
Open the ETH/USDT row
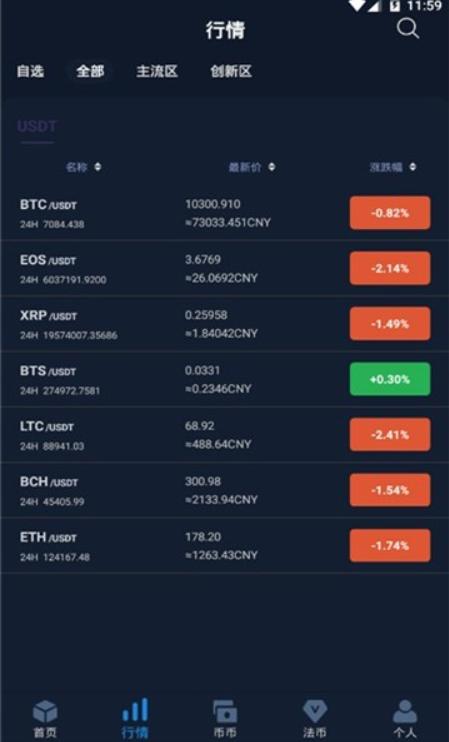(225, 546)
